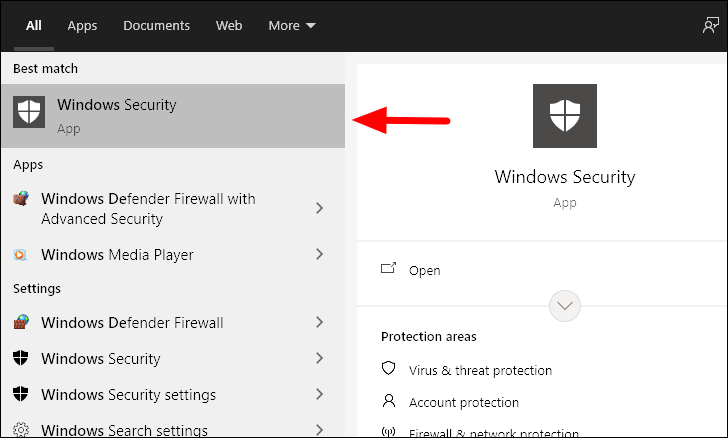Open Virus & threat protection
728x438 pixels.
(480, 370)
